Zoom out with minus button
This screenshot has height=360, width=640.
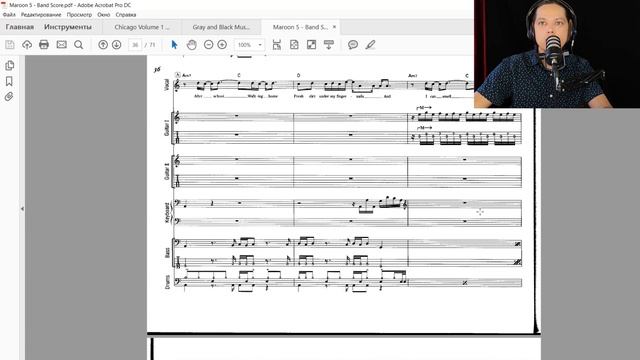pyautogui.click(x=209, y=44)
